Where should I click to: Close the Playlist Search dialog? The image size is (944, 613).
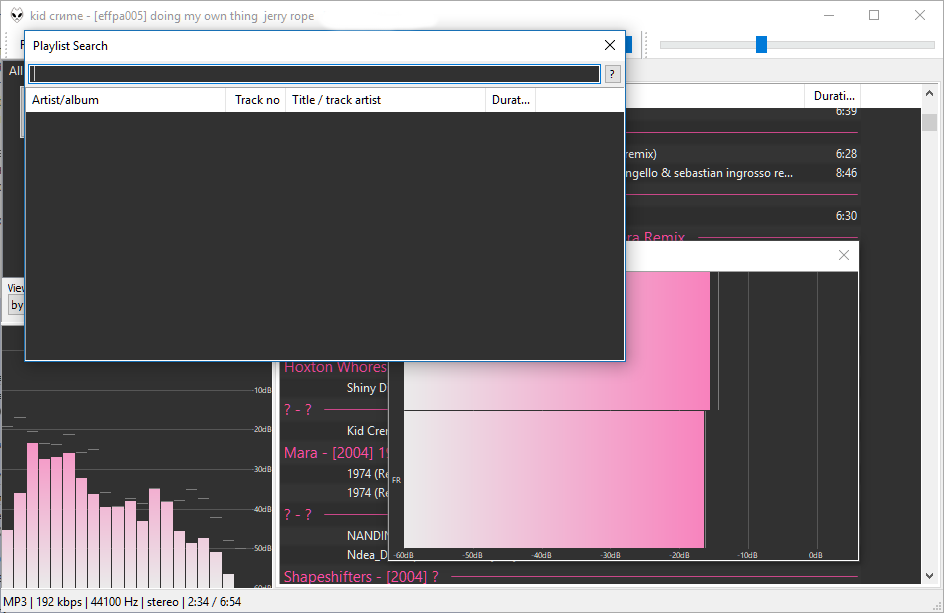pos(609,46)
